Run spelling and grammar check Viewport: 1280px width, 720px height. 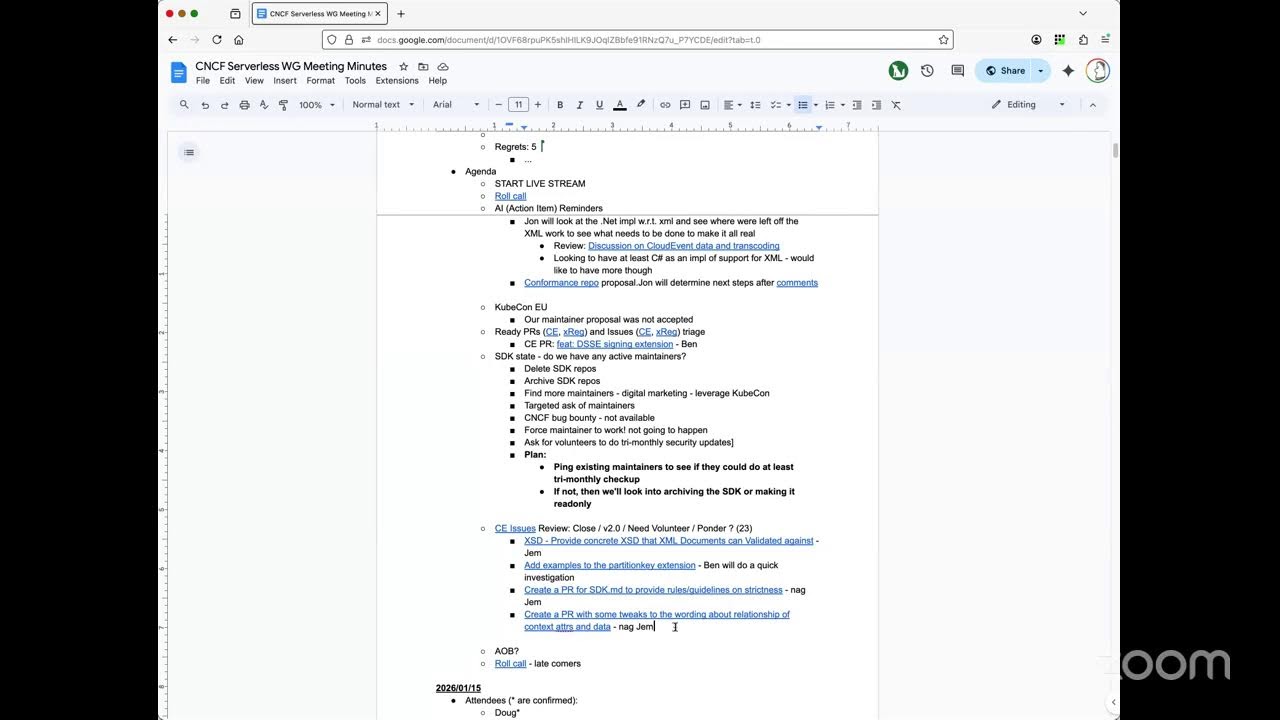tap(264, 104)
